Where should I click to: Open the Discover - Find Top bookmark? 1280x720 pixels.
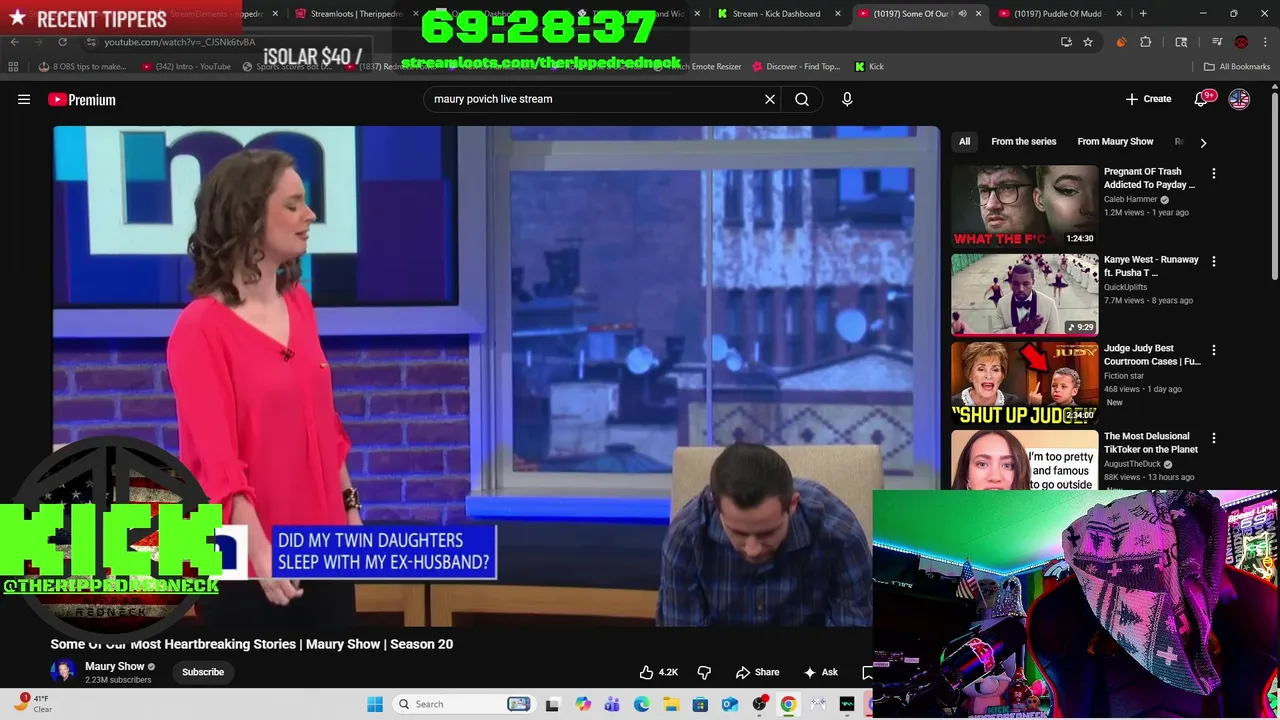click(x=796, y=66)
